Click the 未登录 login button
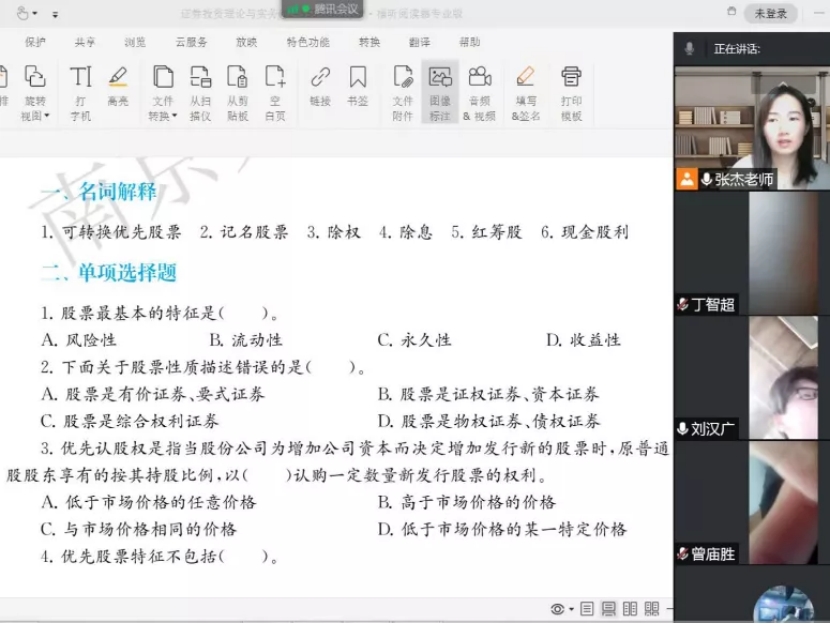 pos(770,13)
